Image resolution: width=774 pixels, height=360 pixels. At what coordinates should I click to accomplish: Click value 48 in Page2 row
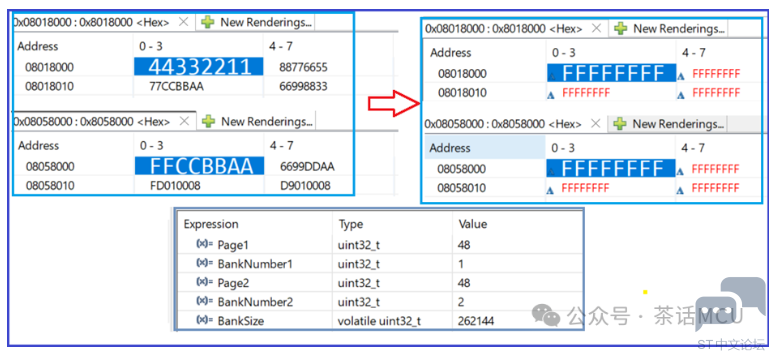point(464,283)
